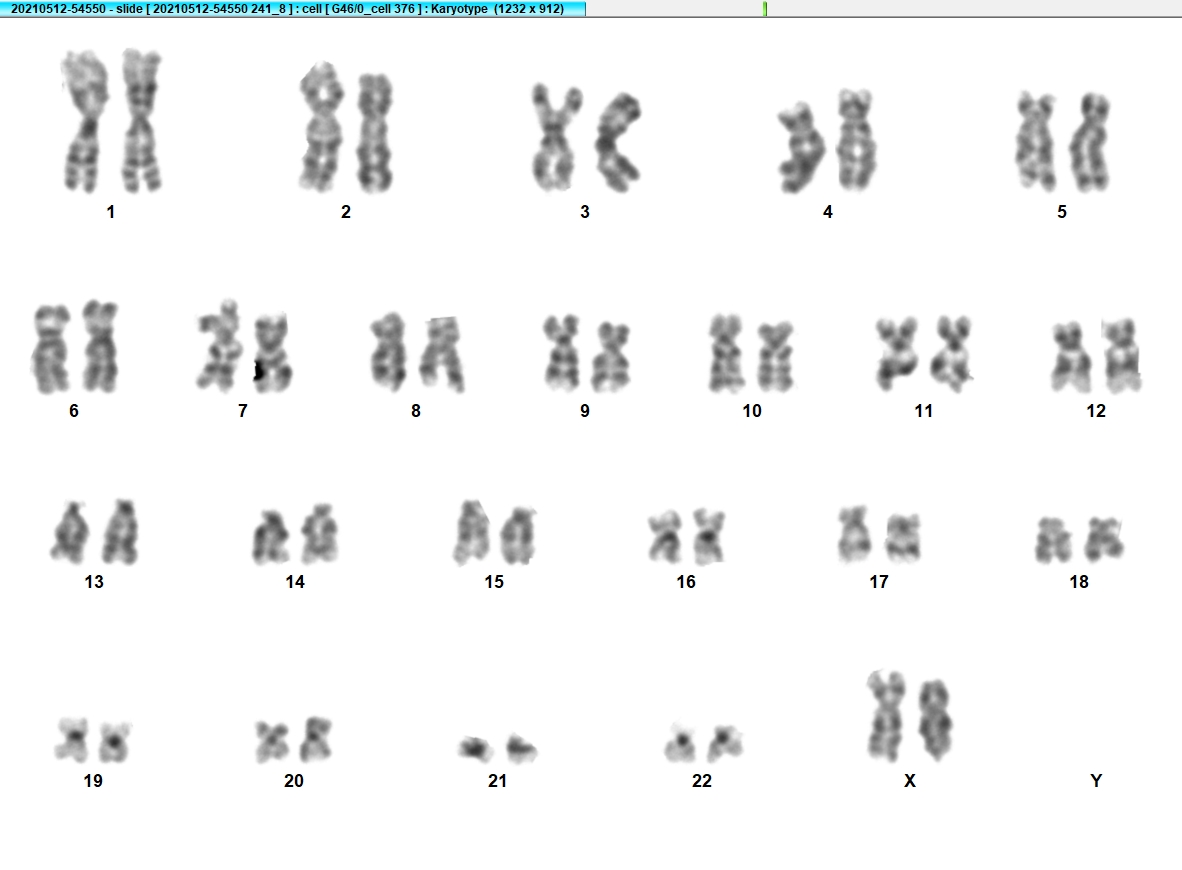Screen dimensions: 1182x870
Task: Click the label '22' under its pair
Action: (702, 781)
